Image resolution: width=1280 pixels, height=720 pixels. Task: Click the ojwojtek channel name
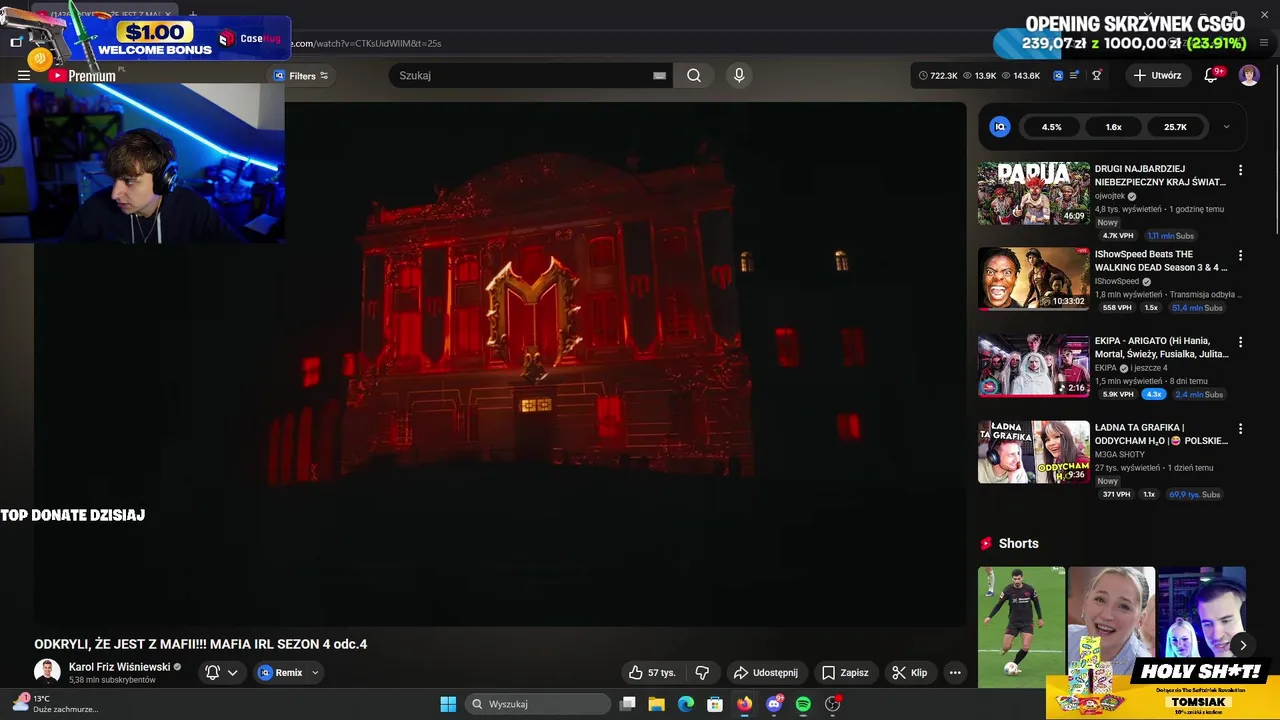[1110, 196]
